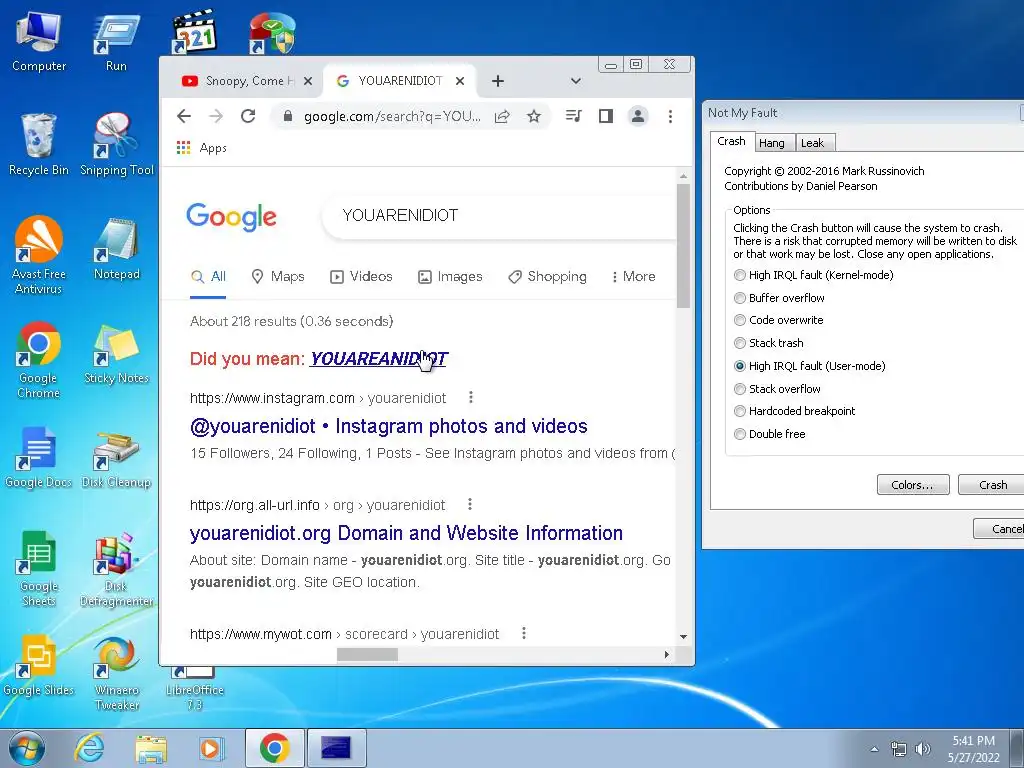This screenshot has width=1024, height=768.
Task: Select Stack trash crash option
Action: coord(769,343)
